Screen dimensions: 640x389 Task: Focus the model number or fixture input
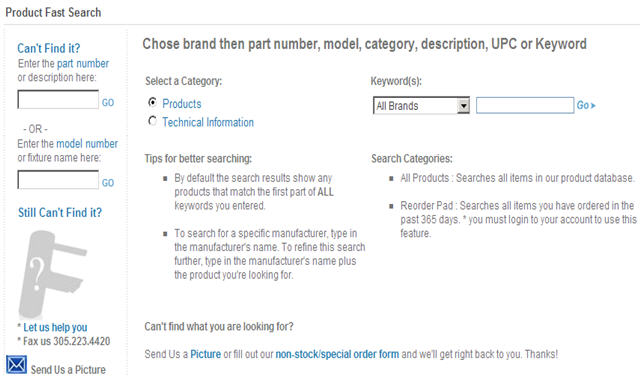58,180
